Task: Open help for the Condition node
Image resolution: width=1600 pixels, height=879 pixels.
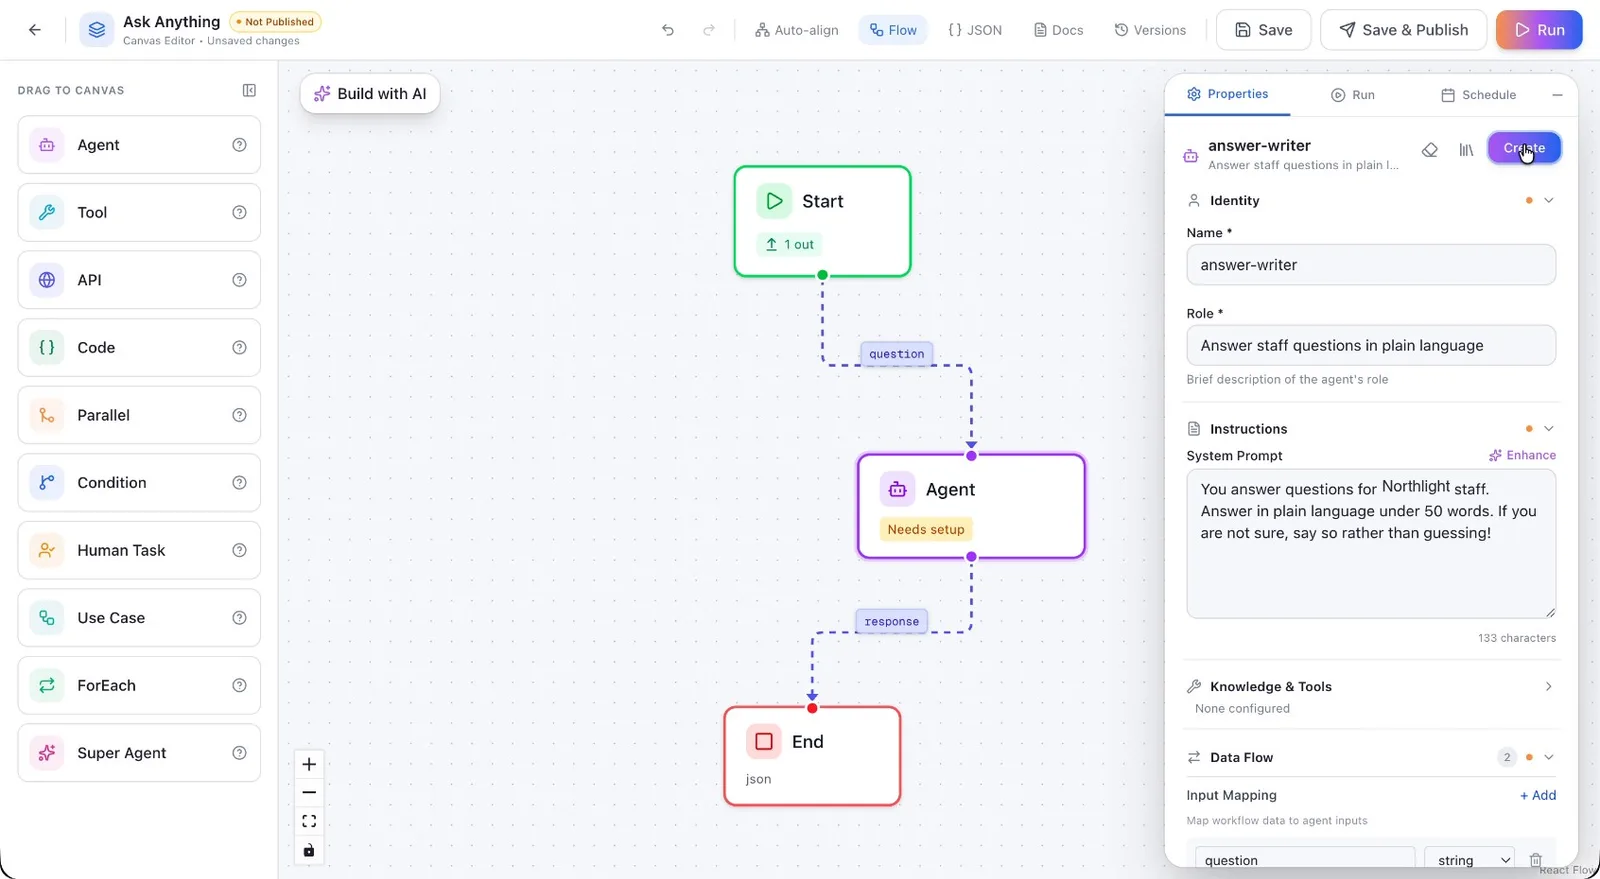Action: (239, 482)
